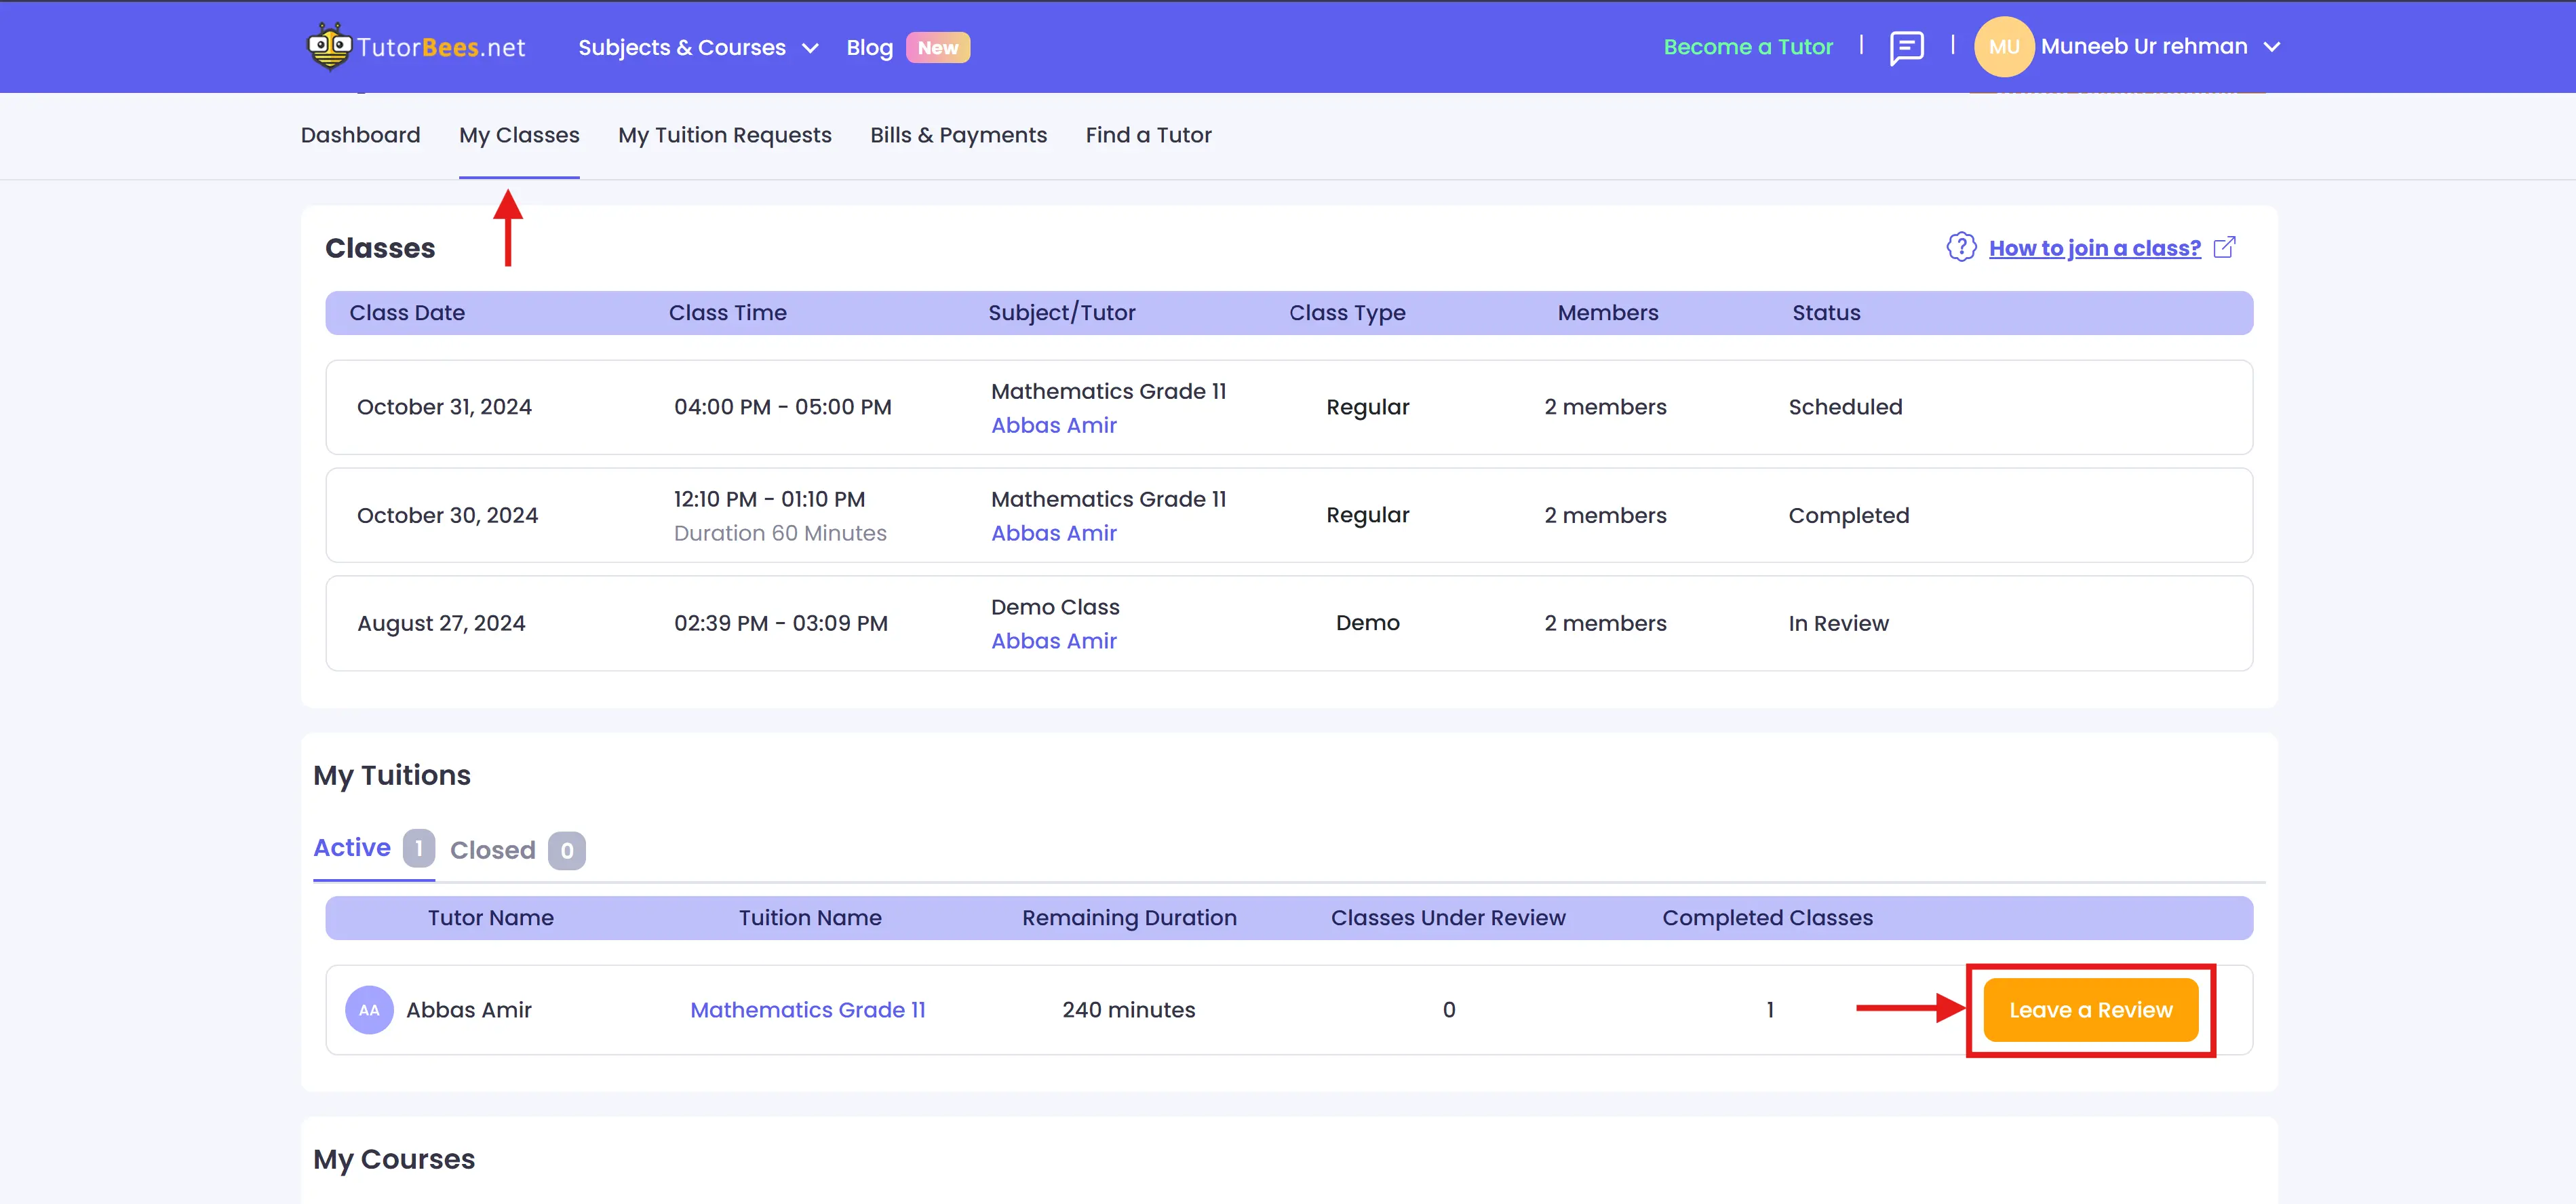The width and height of the screenshot is (2576, 1204).
Task: Open Bills & Payments section
Action: [958, 135]
